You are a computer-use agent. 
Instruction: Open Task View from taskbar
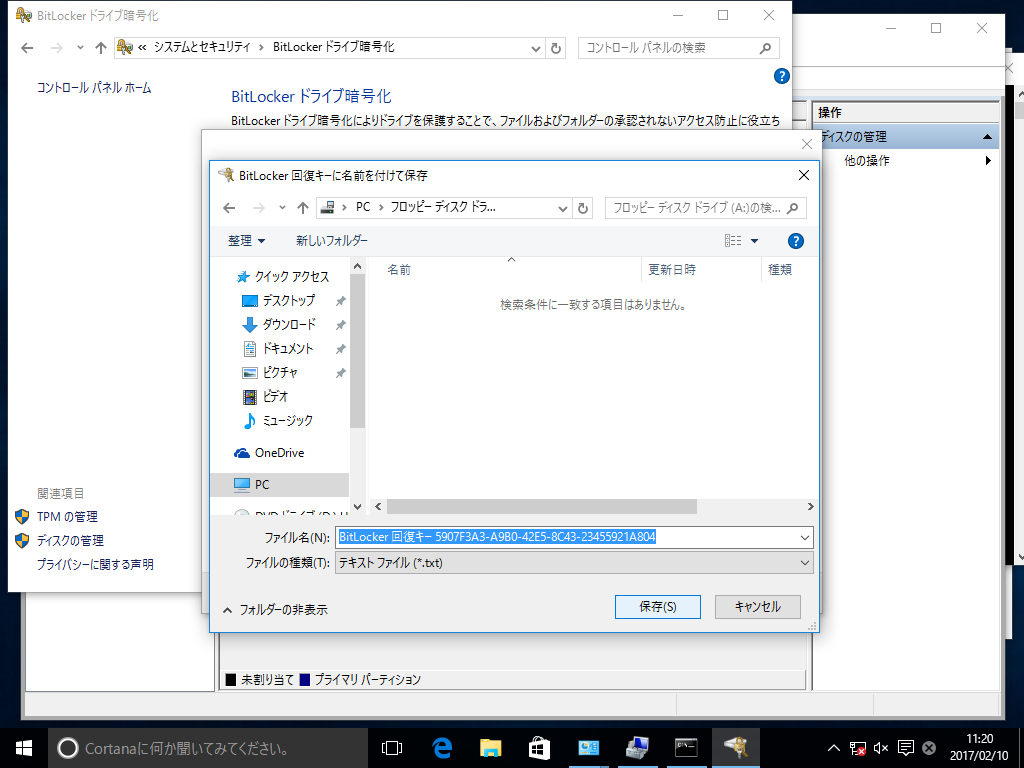(392, 748)
